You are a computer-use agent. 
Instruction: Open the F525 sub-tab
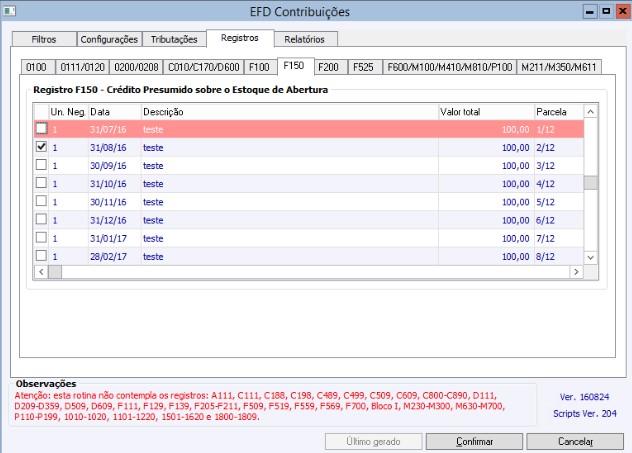(364, 67)
